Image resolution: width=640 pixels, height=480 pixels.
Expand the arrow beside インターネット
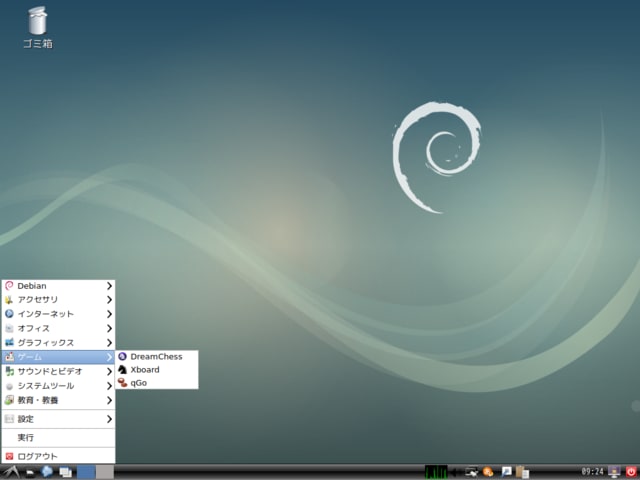click(x=109, y=314)
